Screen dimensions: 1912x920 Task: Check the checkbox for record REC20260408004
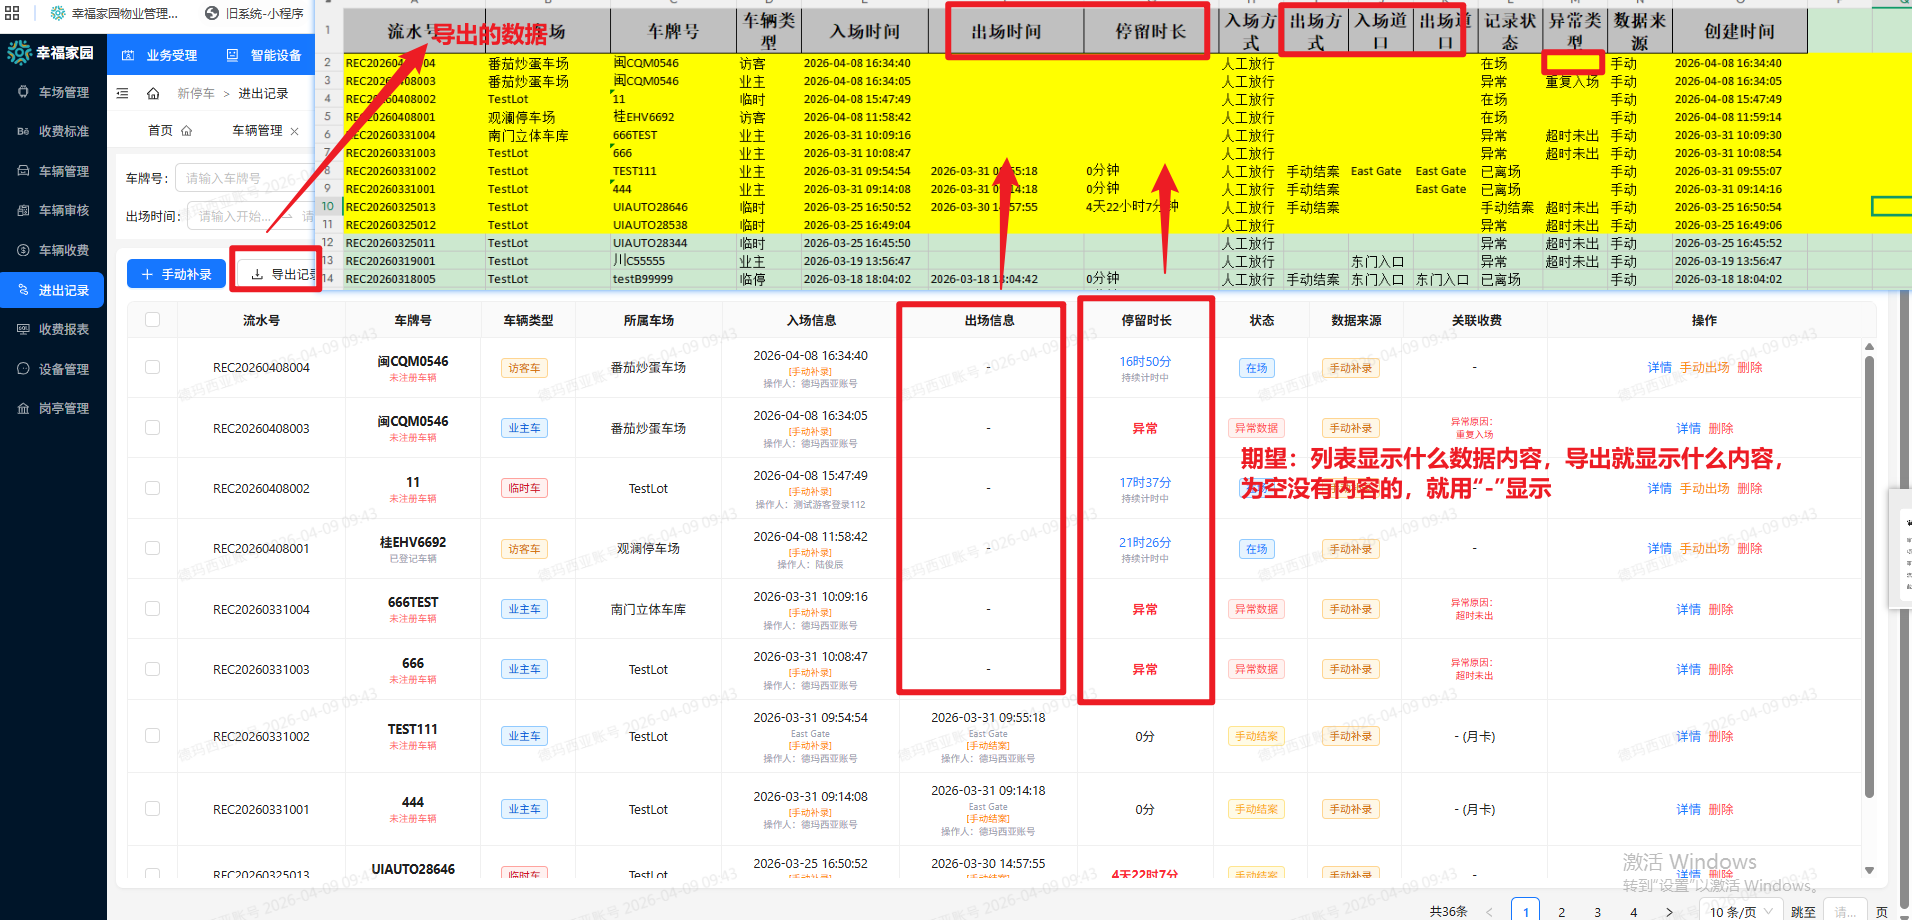pos(152,367)
